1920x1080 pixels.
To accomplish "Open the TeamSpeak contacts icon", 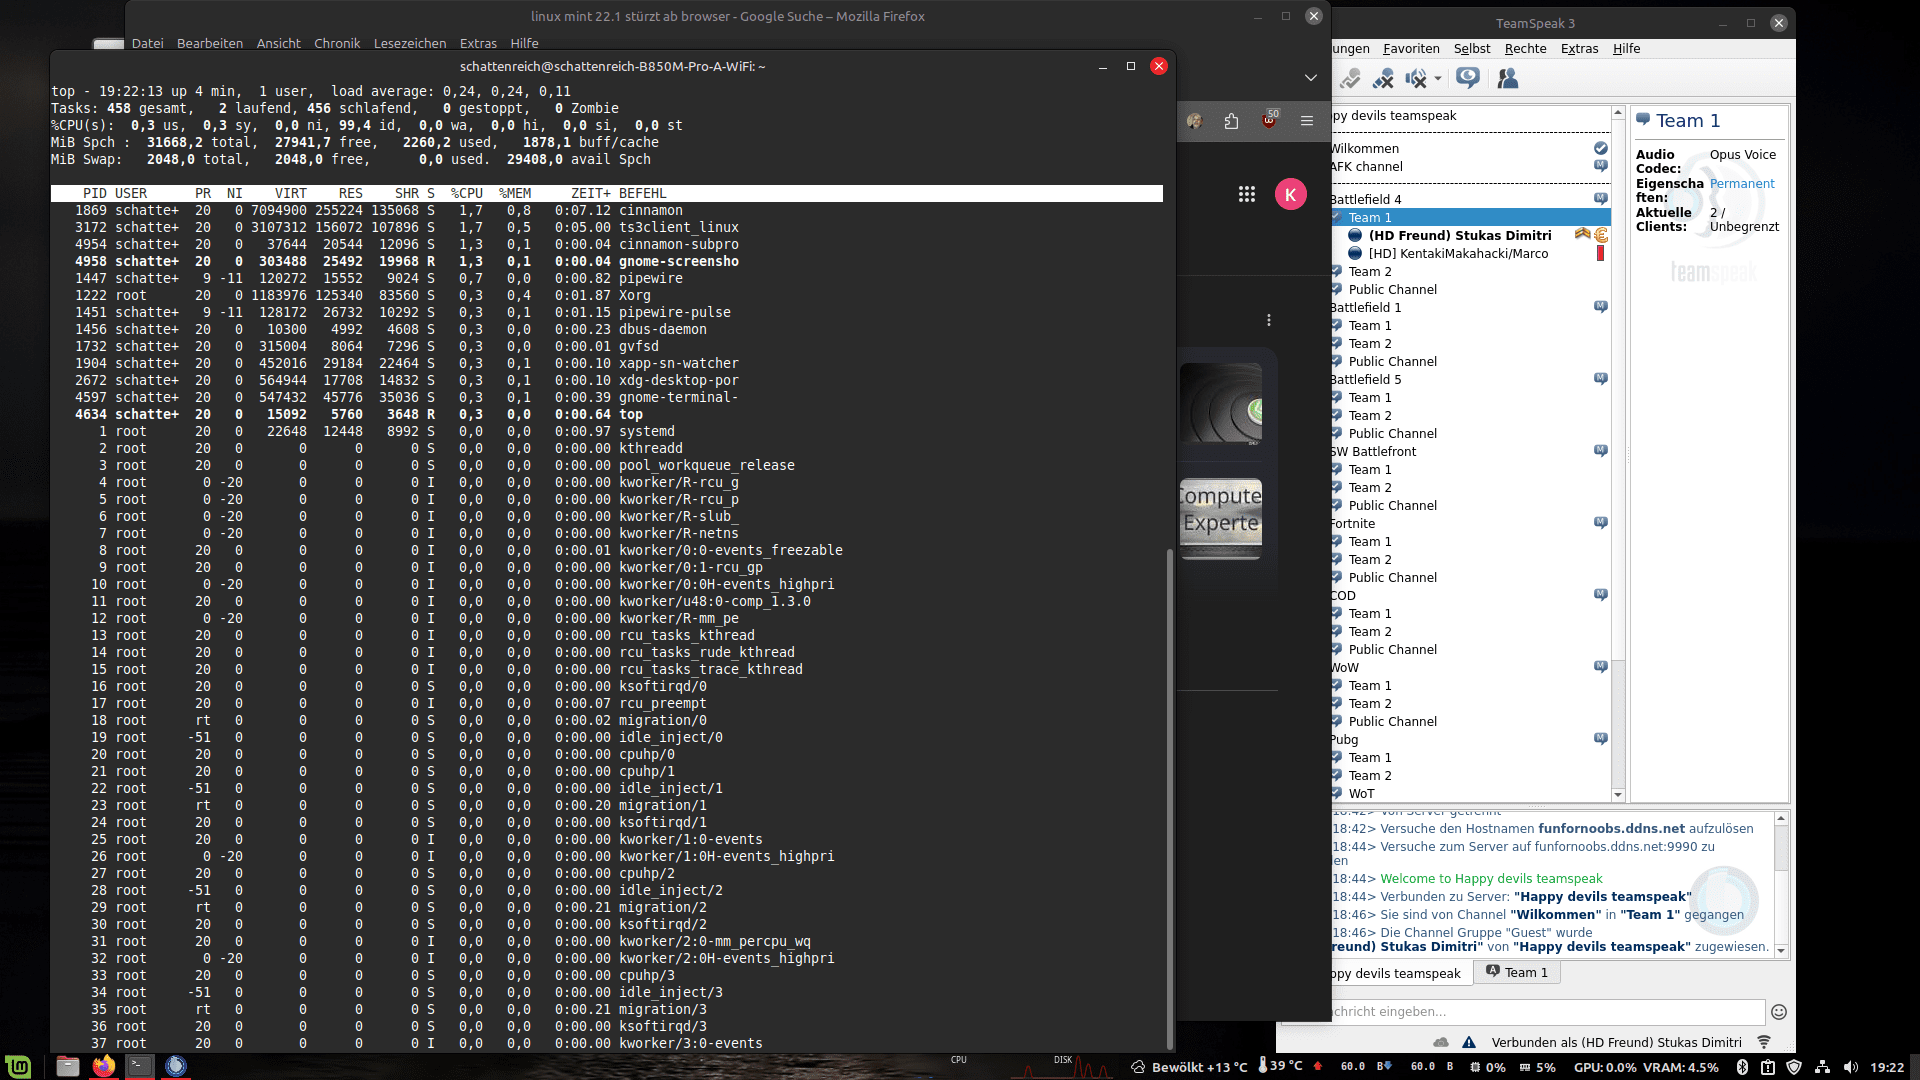I will pos(1508,78).
